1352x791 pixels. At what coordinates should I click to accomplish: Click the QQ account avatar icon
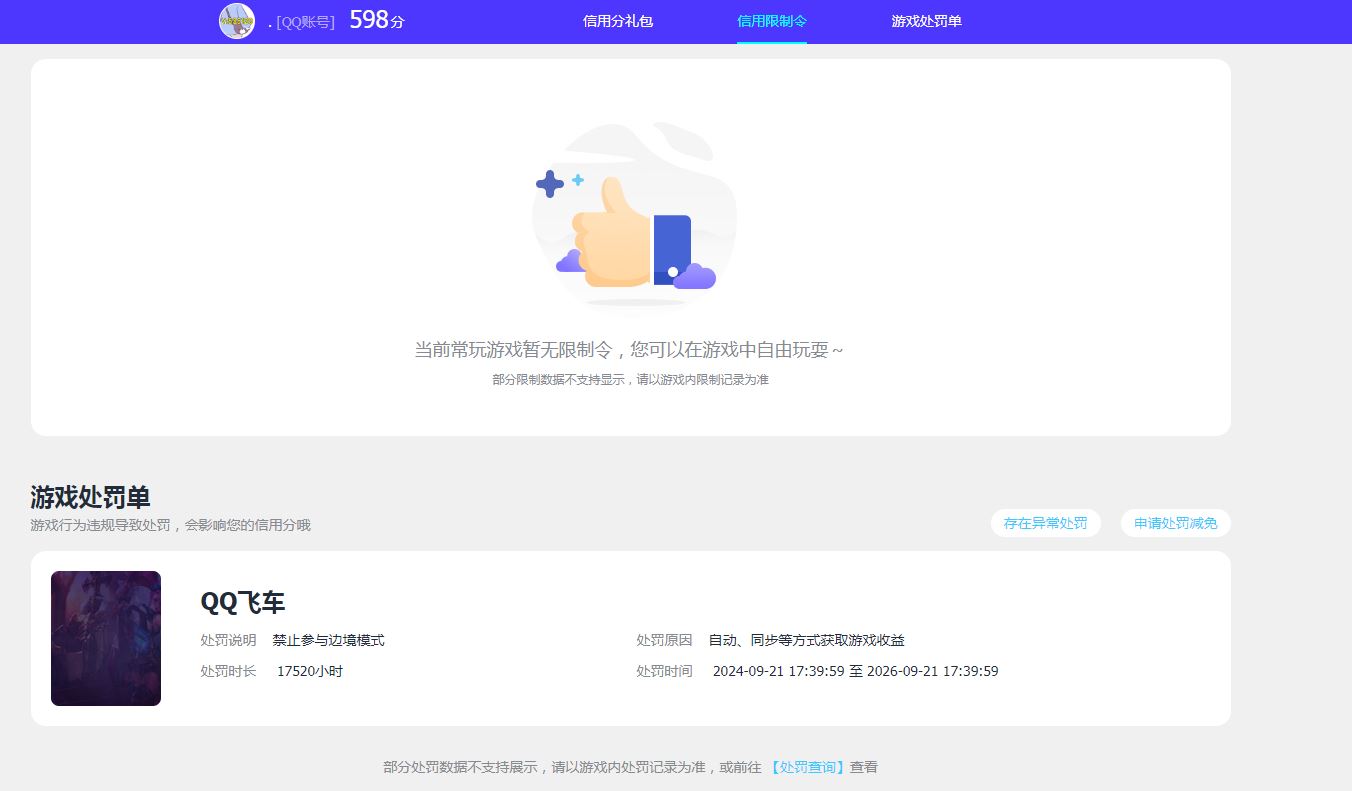[x=236, y=21]
